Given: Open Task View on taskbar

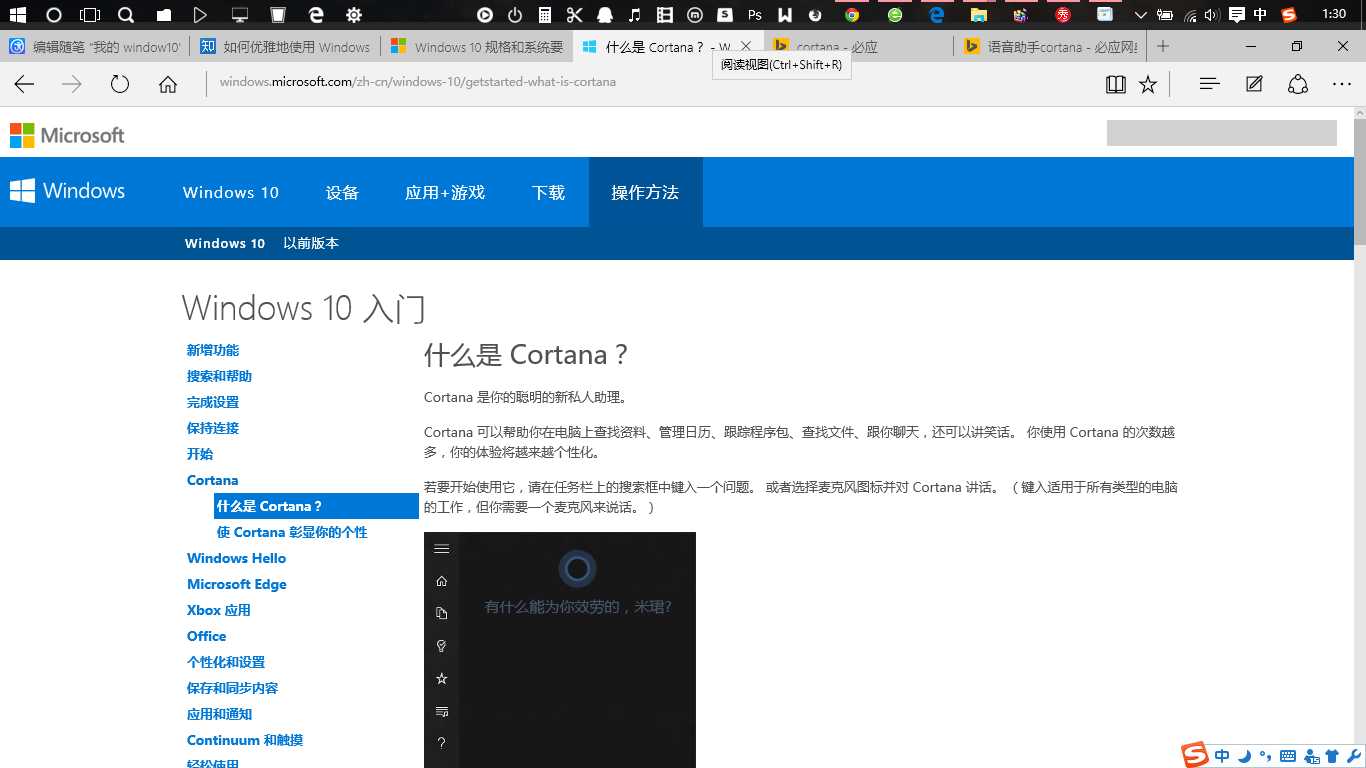Looking at the screenshot, I should (90, 15).
